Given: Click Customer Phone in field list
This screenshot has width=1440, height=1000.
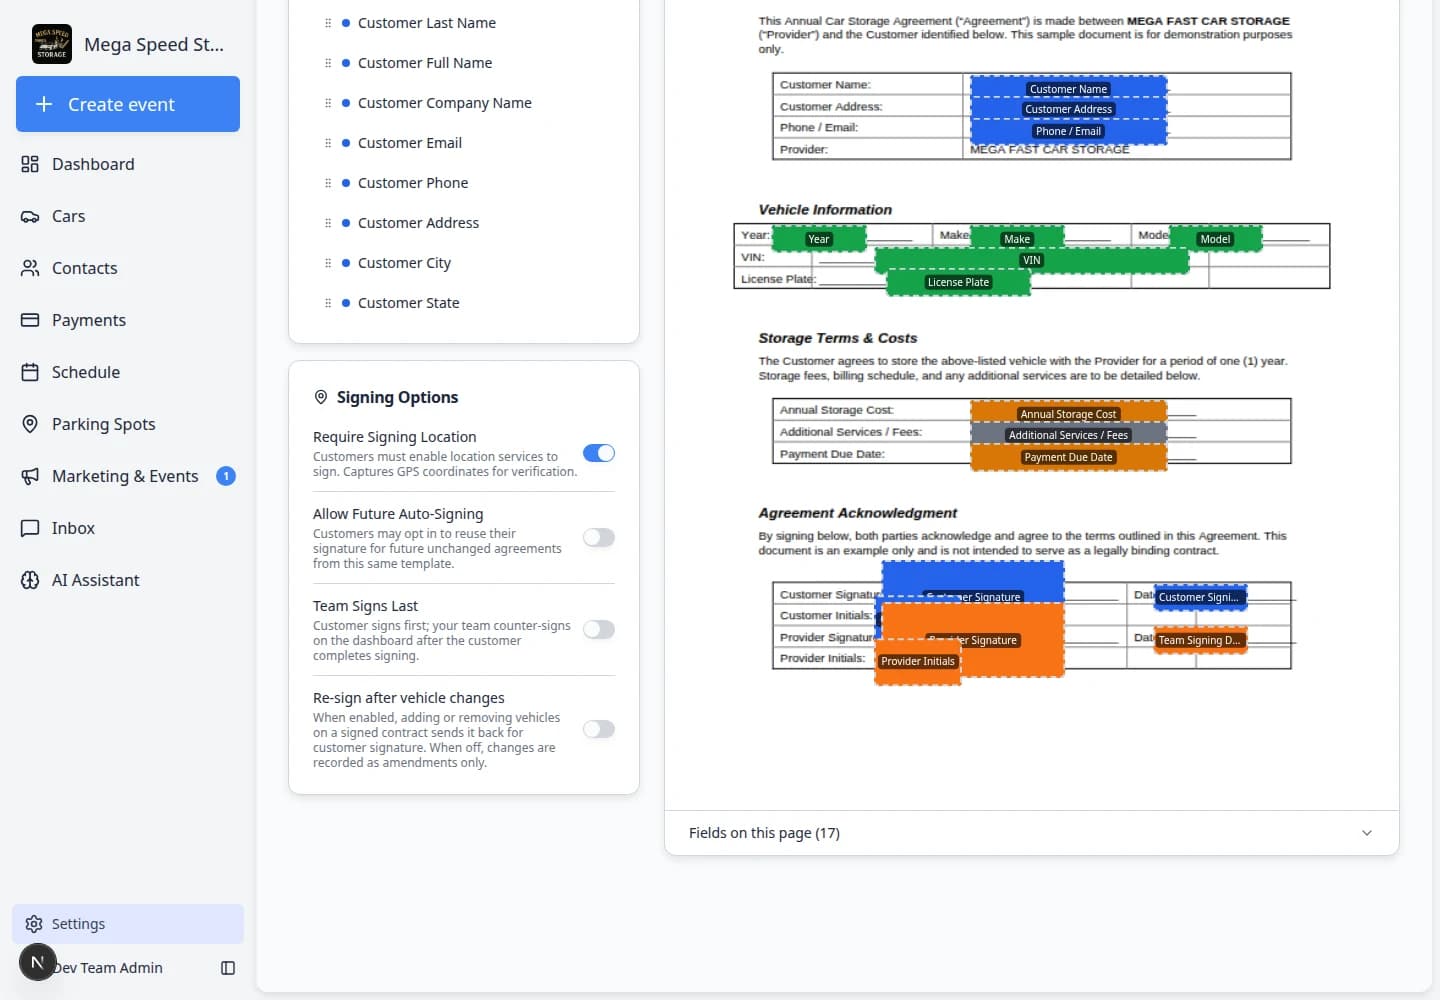Looking at the screenshot, I should tap(413, 183).
